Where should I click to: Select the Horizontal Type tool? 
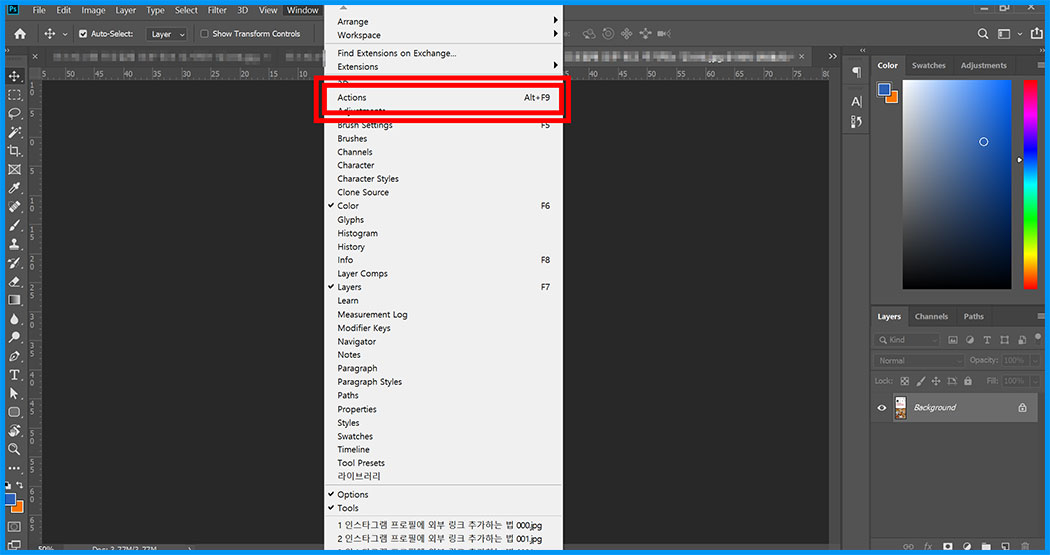click(14, 375)
